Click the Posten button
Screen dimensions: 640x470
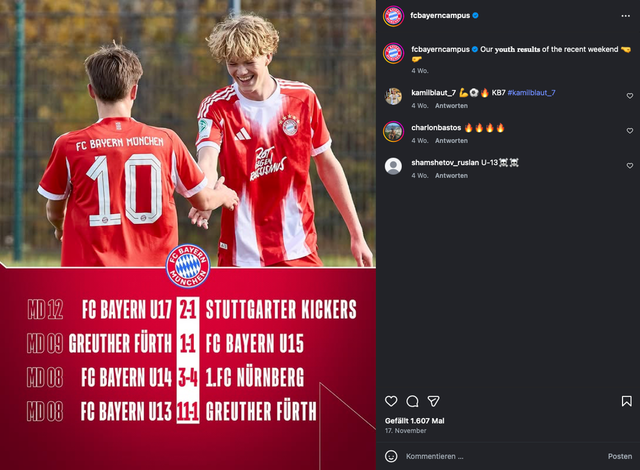620,456
